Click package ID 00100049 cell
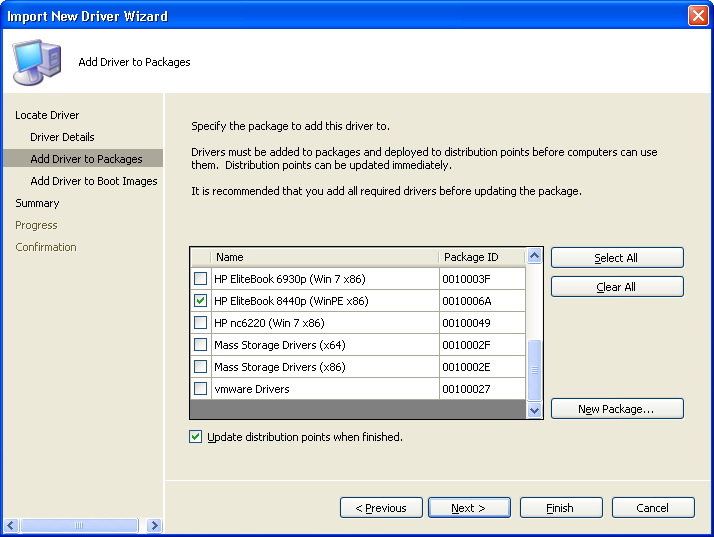Image resolution: width=714 pixels, height=537 pixels. pyautogui.click(x=482, y=323)
